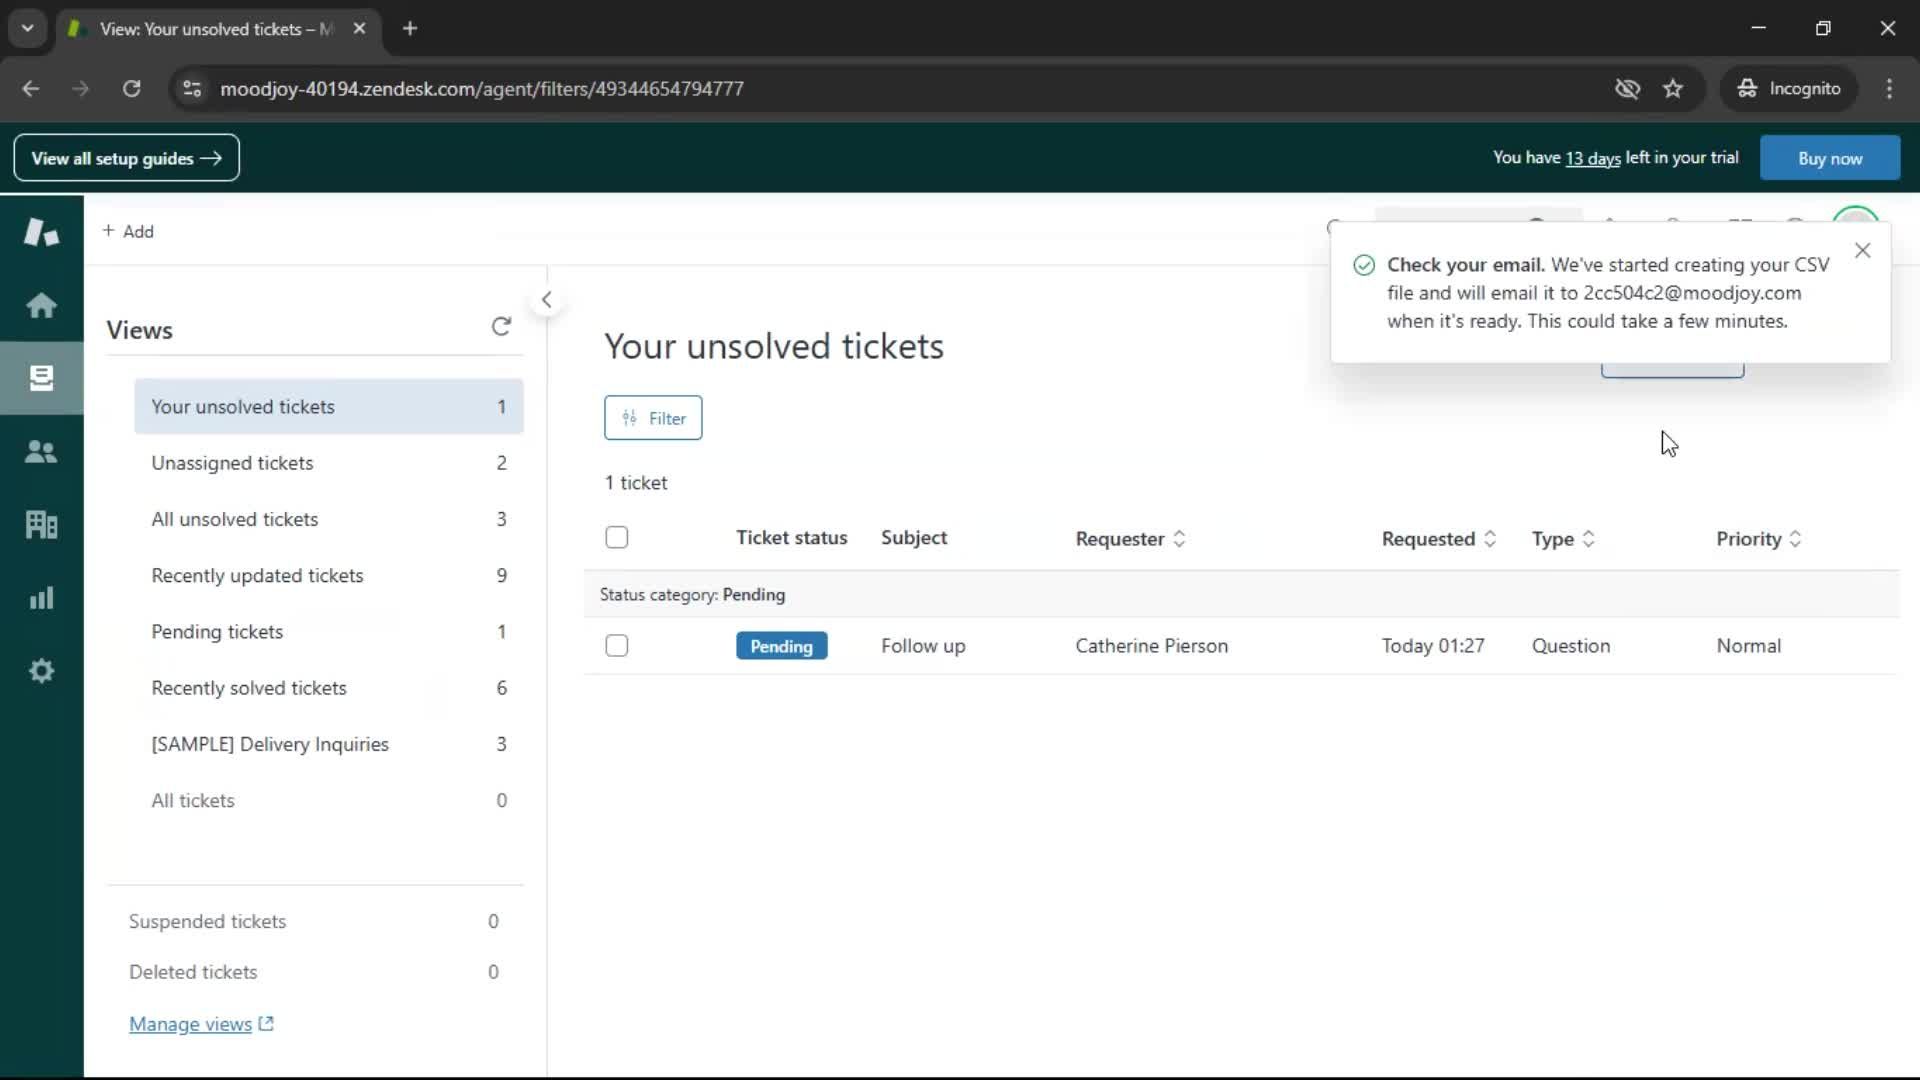Viewport: 1920px width, 1080px height.
Task: Click the Ticket status column header
Action: pyautogui.click(x=791, y=538)
